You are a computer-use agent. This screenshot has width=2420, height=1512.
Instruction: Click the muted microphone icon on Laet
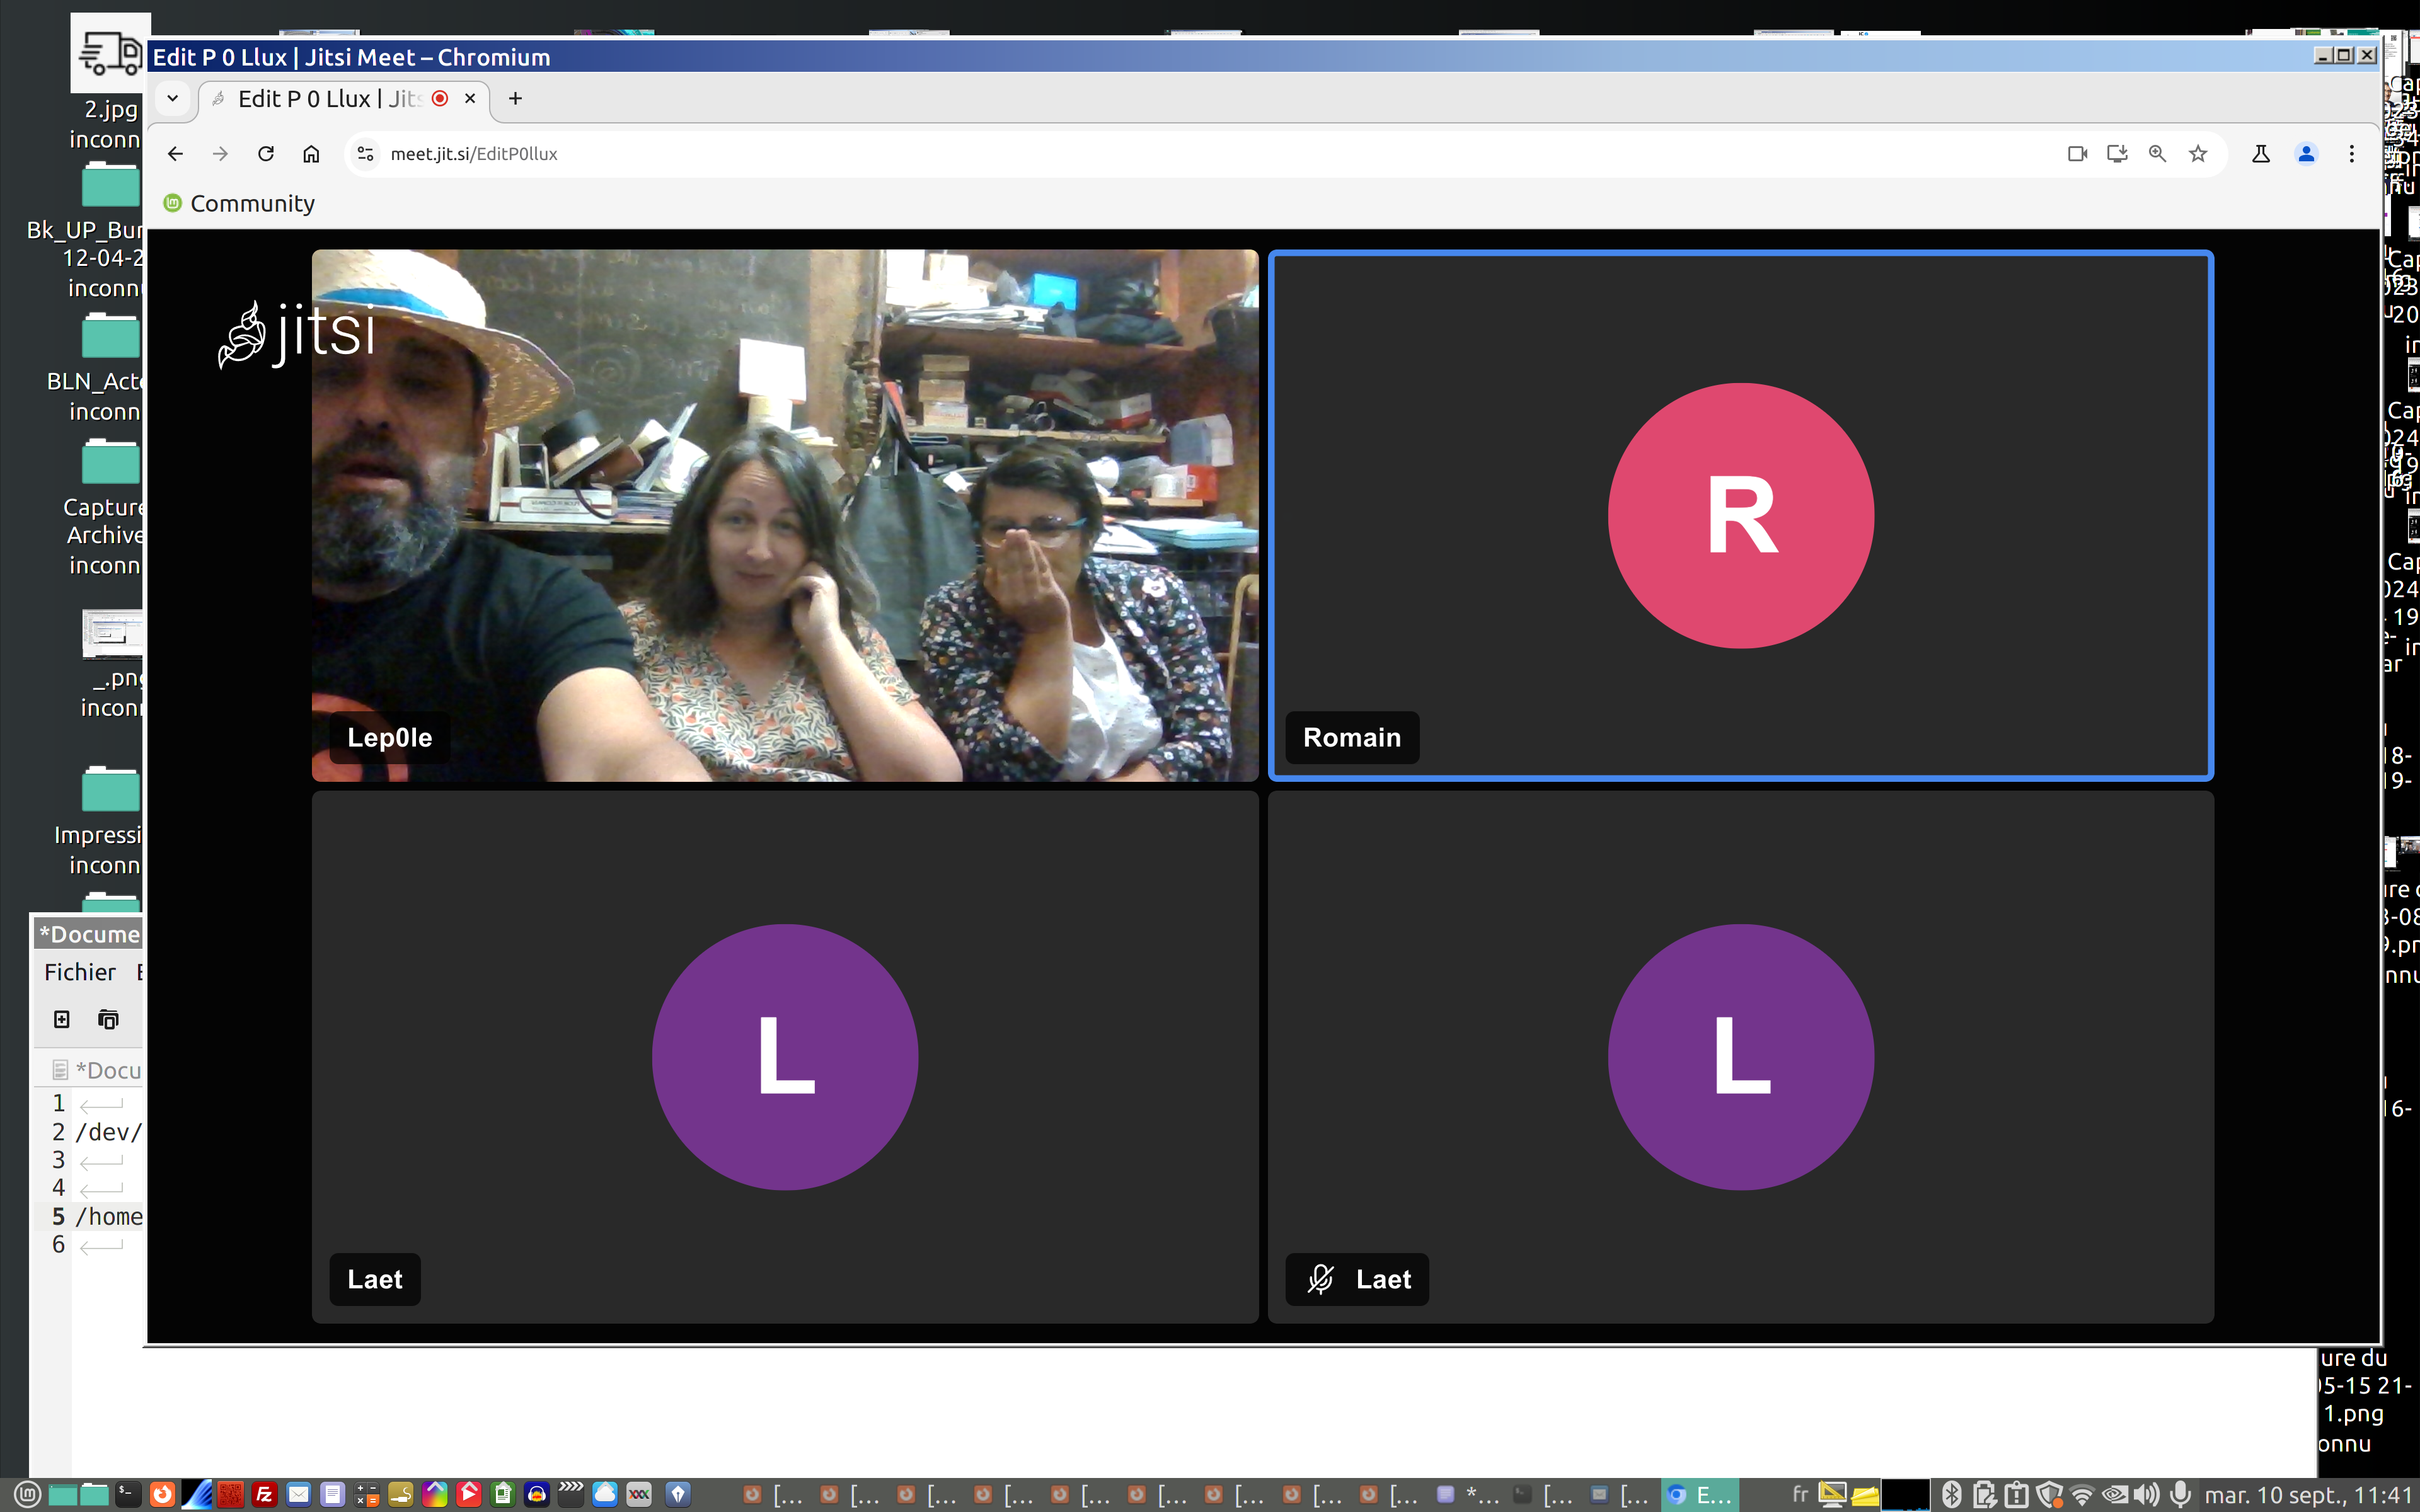coord(1321,1279)
